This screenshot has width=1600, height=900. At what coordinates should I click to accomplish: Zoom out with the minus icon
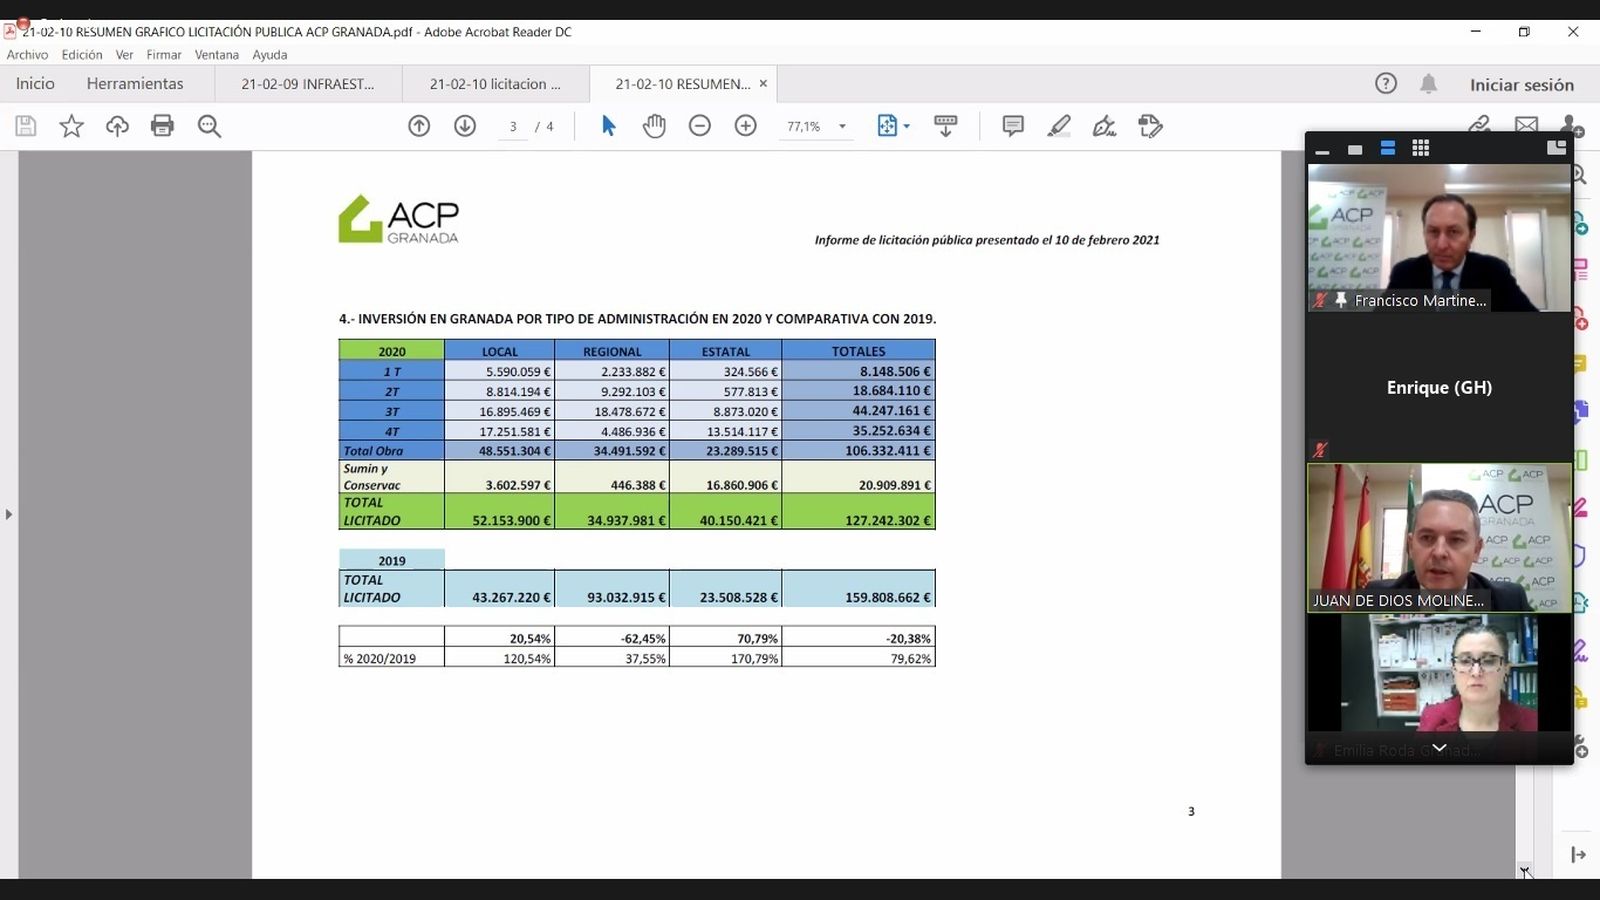(700, 126)
